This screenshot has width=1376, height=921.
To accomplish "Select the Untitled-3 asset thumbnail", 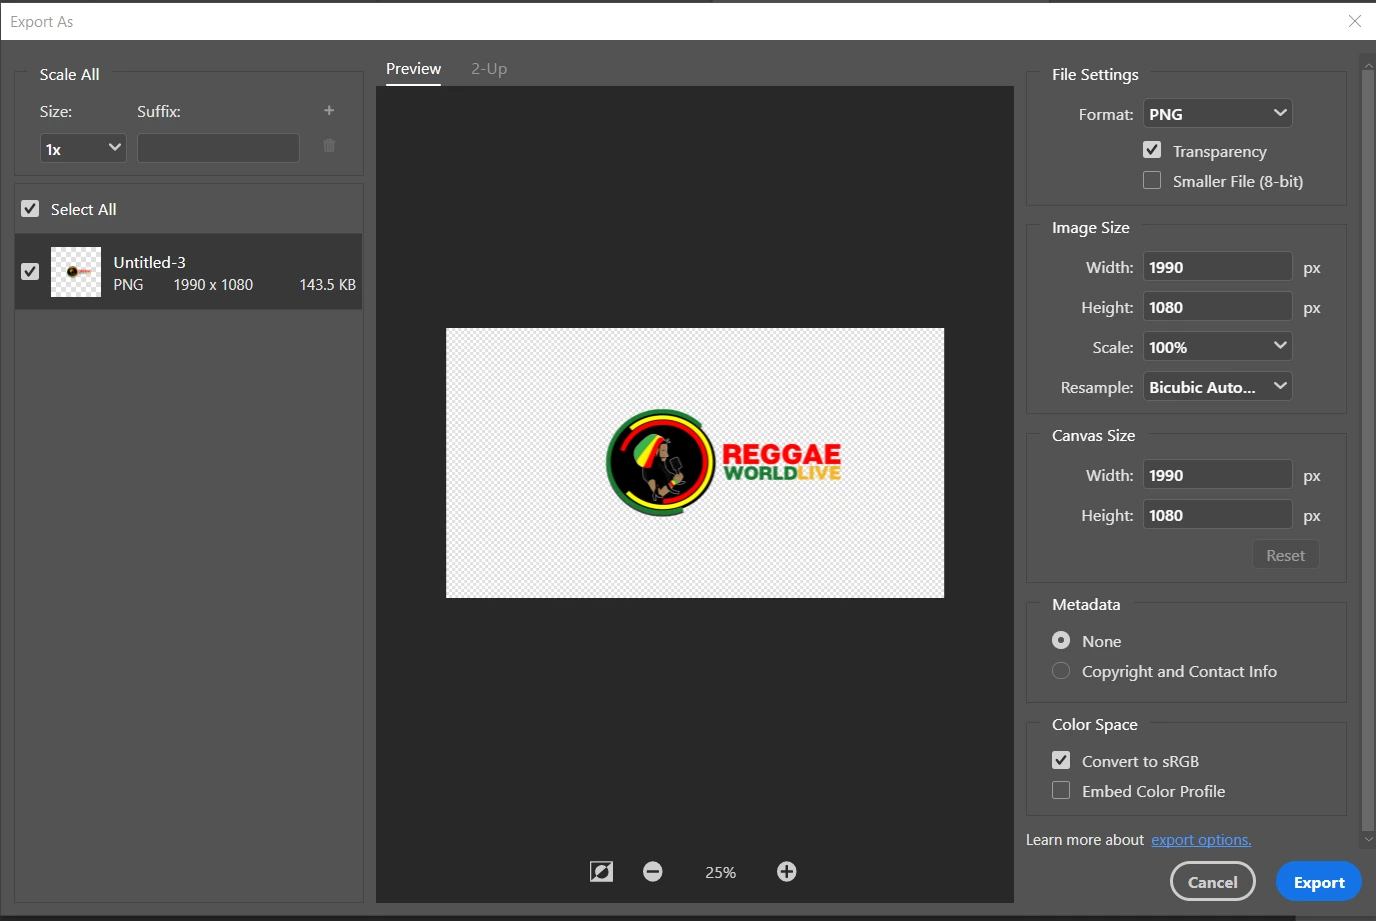I will coord(76,272).
